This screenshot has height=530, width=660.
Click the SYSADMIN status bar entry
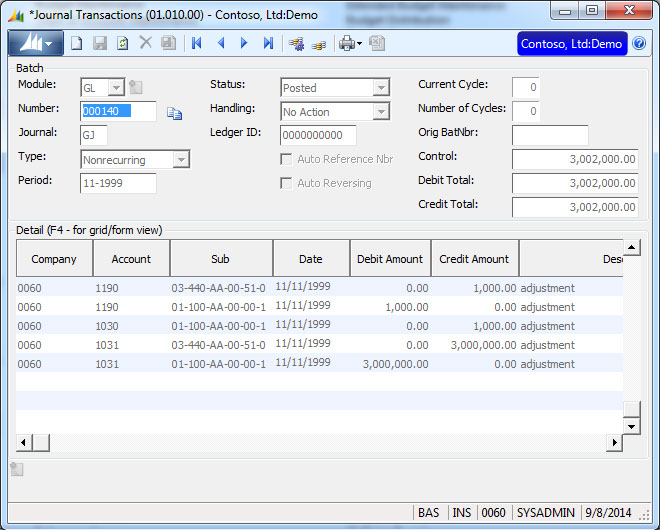tap(546, 512)
